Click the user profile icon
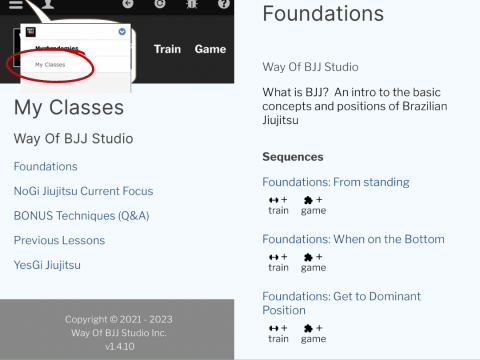This screenshot has width=480, height=360. 48,4
